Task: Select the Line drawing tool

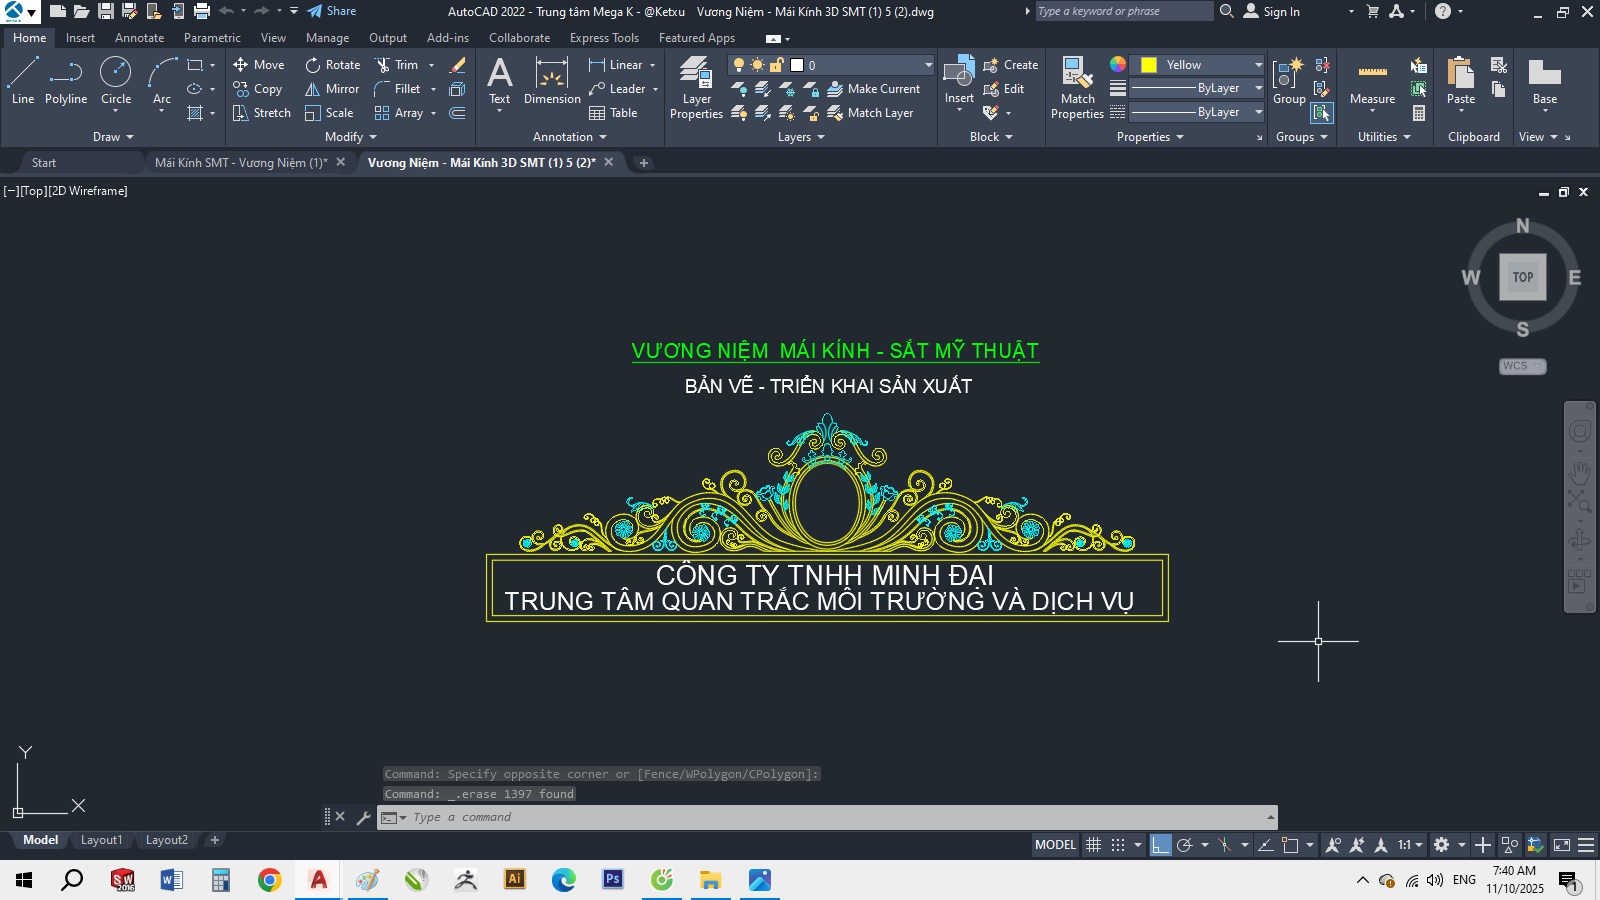Action: pyautogui.click(x=23, y=80)
